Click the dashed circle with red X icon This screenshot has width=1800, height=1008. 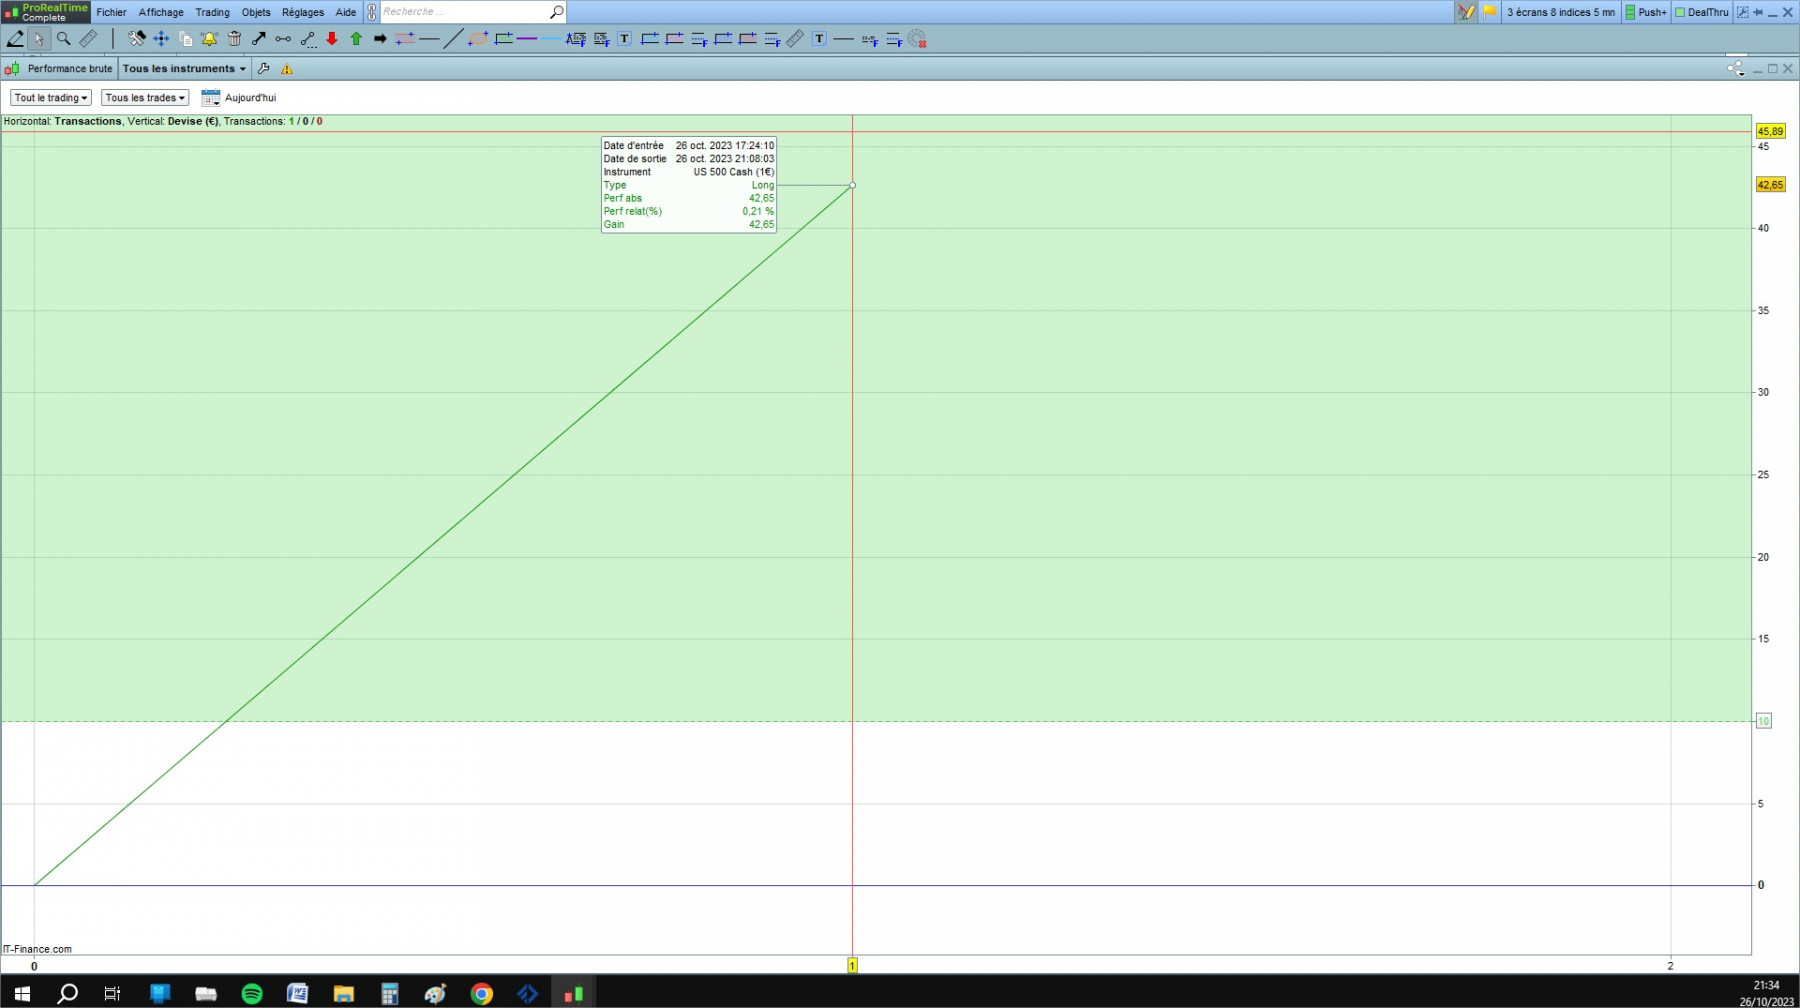(917, 39)
